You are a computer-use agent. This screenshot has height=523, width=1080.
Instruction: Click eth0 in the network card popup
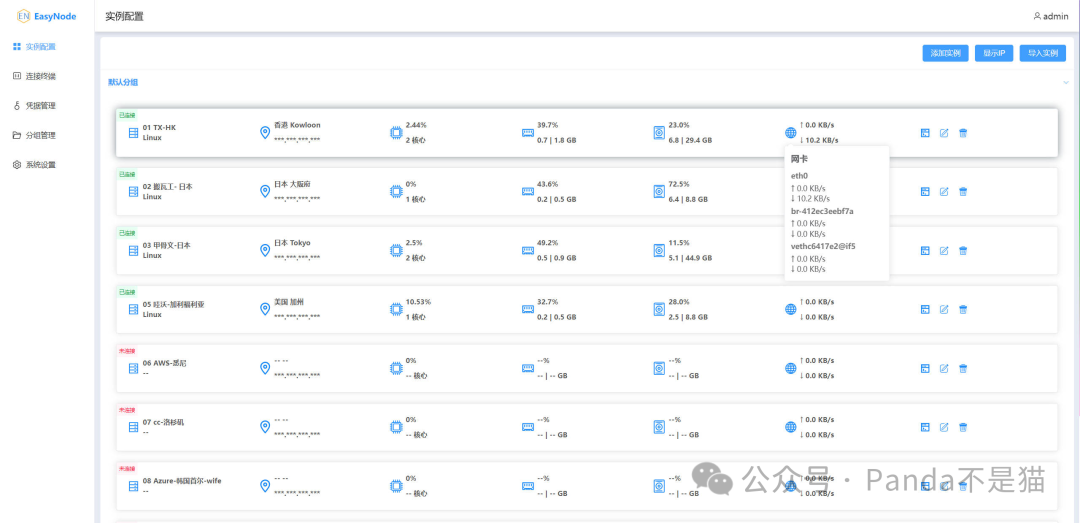tap(799, 176)
